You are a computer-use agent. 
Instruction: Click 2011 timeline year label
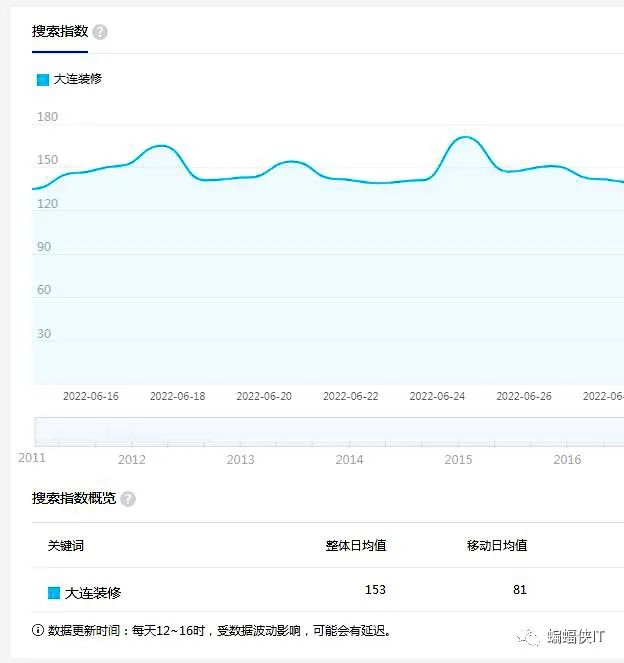(x=32, y=458)
